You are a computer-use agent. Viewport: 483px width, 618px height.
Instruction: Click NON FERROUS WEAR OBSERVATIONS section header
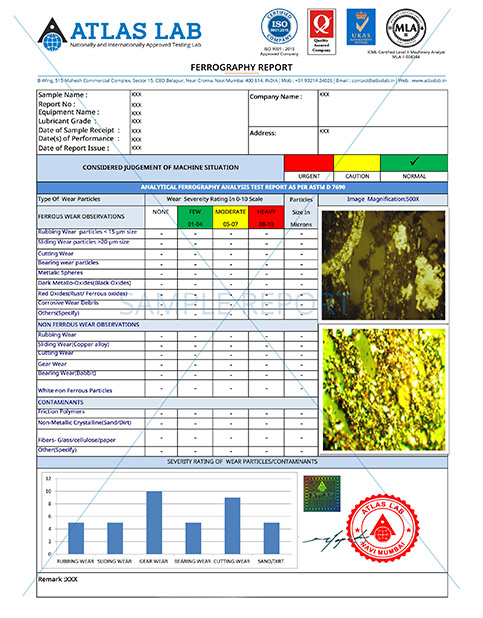pyautogui.click(x=177, y=325)
